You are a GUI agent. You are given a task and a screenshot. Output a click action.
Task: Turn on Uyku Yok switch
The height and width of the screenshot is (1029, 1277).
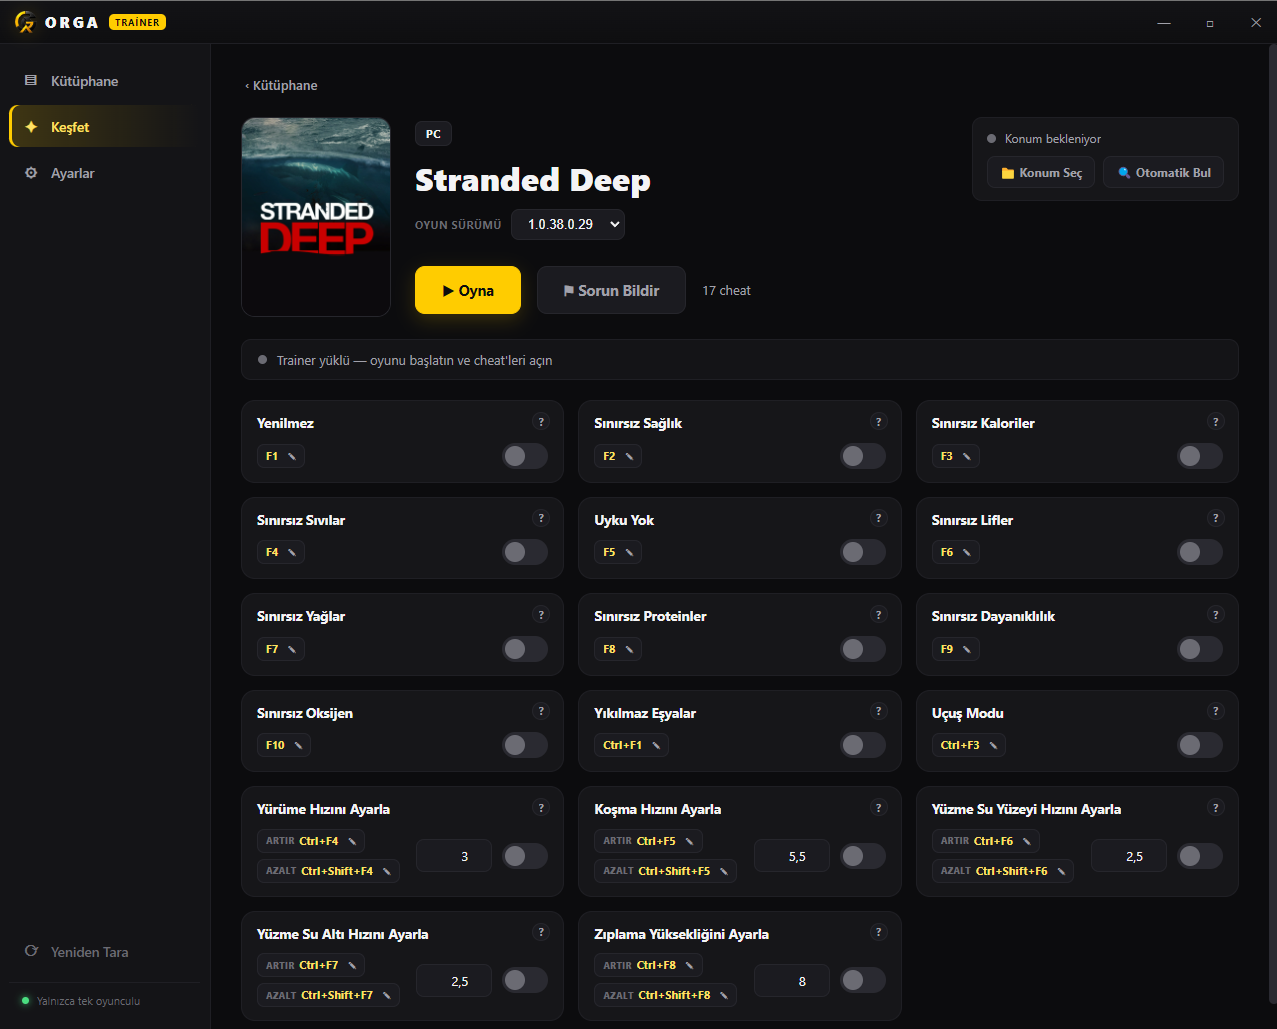click(863, 552)
